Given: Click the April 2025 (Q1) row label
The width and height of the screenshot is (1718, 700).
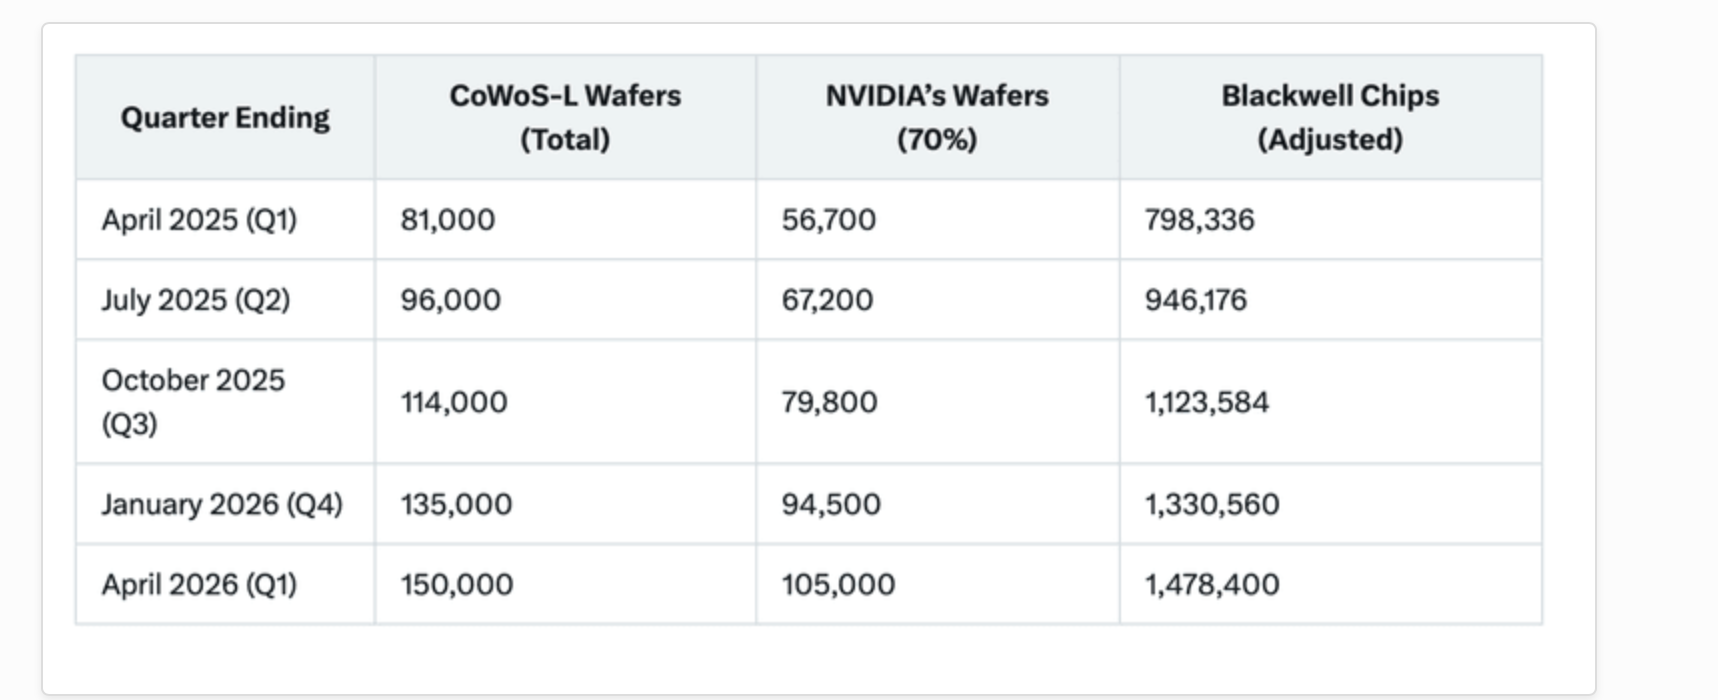Looking at the screenshot, I should (x=200, y=220).
